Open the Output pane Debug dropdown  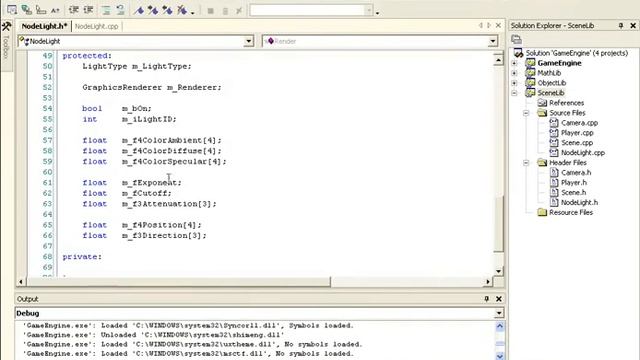click(499, 313)
